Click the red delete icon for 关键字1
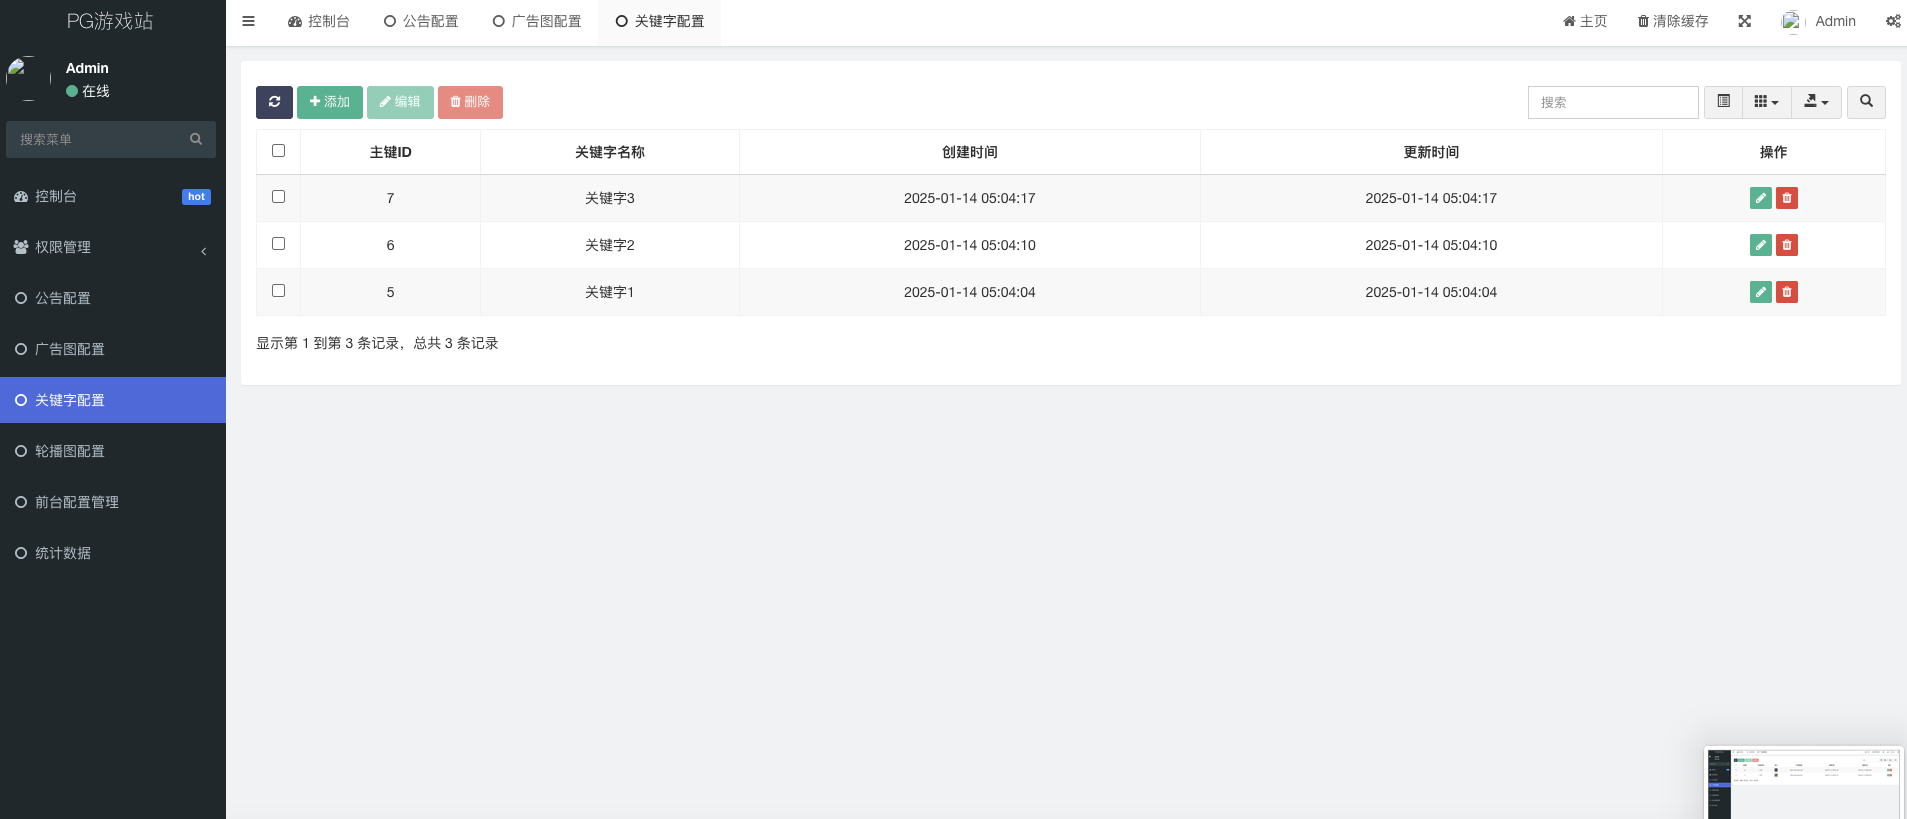Viewport: 1907px width, 819px height. click(x=1787, y=292)
